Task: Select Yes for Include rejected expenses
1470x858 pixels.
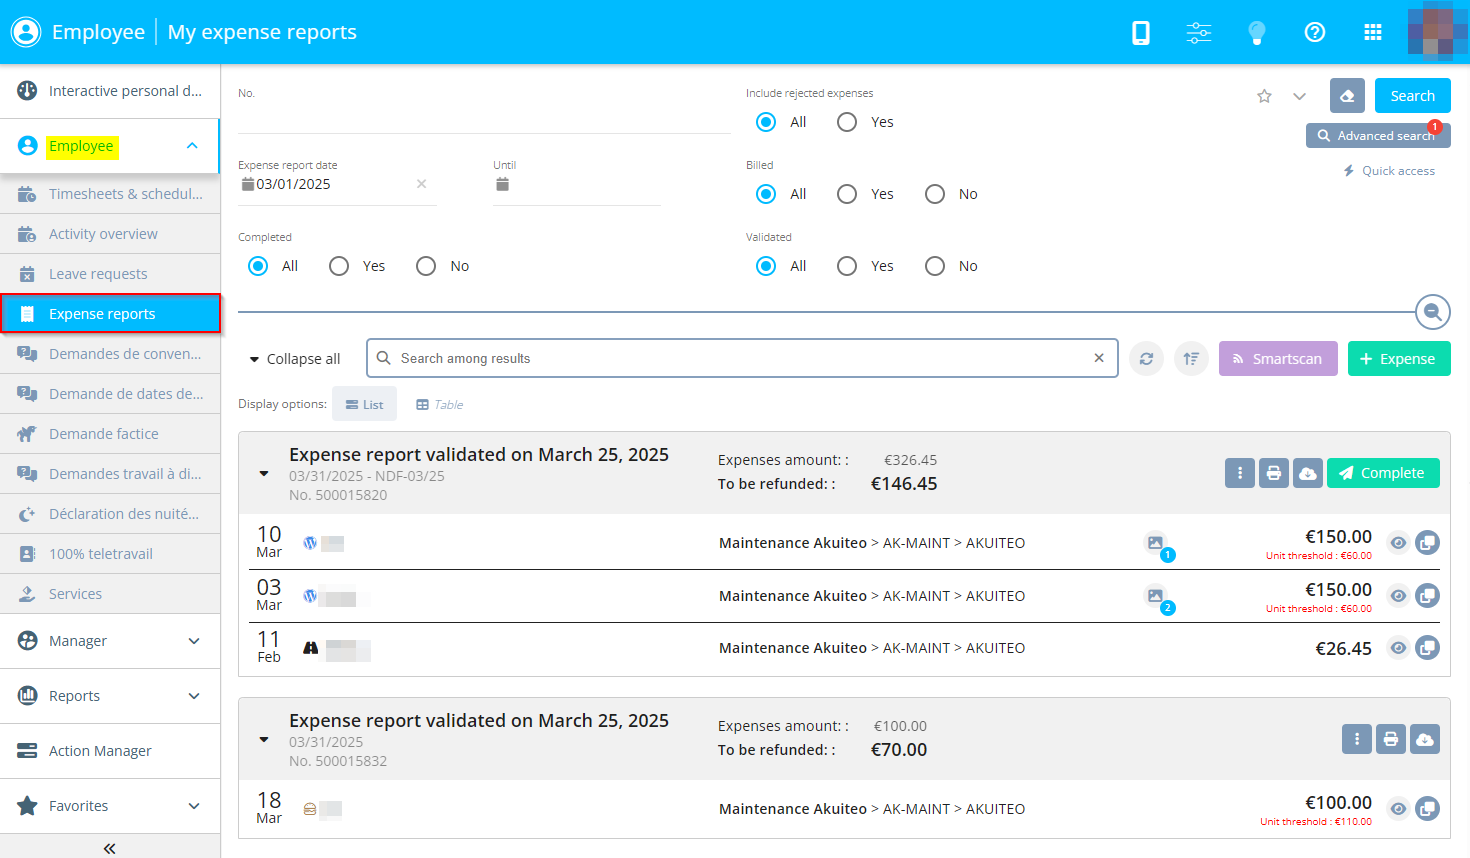Action: point(847,122)
